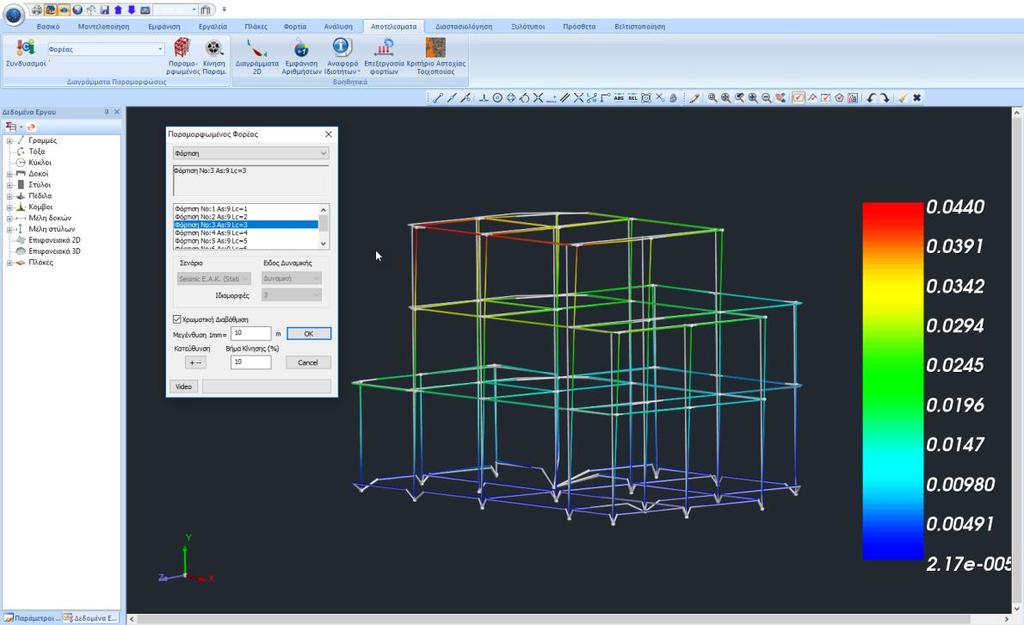1024x625 pixels.
Task: Click the round application menu orb
Action: tap(13, 13)
